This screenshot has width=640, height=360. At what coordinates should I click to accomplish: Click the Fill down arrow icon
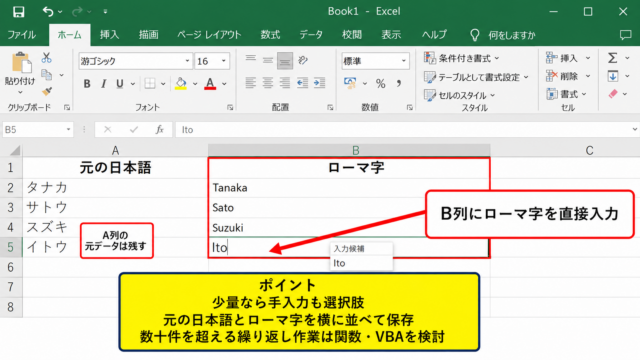tap(613, 76)
